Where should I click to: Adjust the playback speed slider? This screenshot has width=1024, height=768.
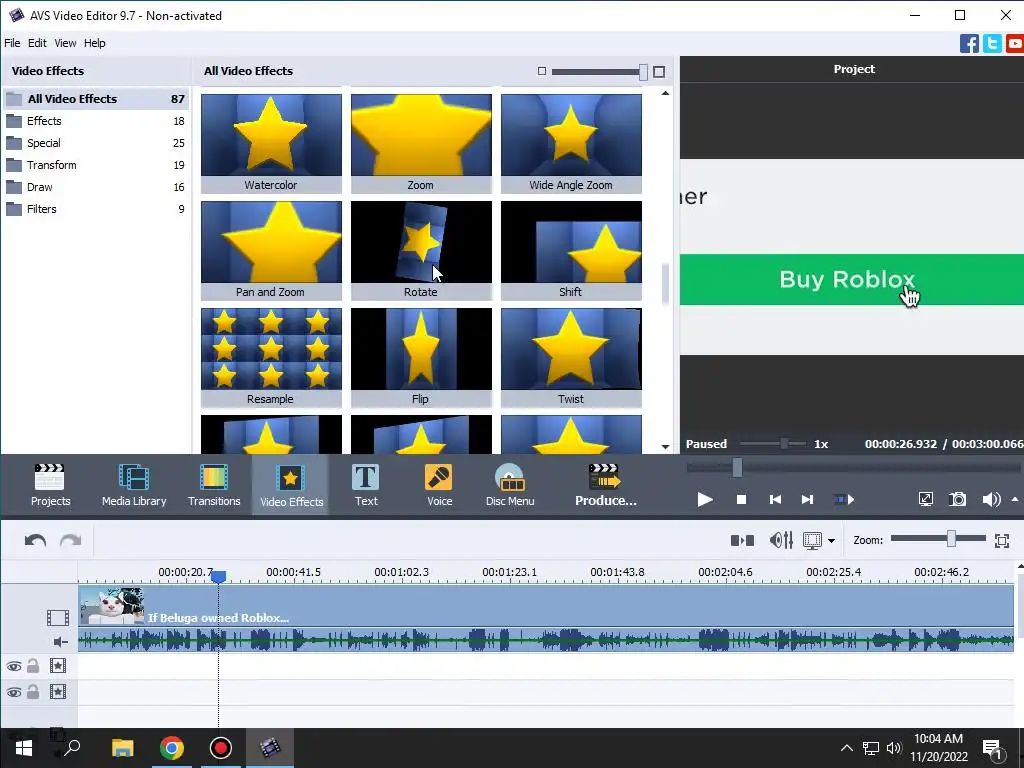point(784,444)
